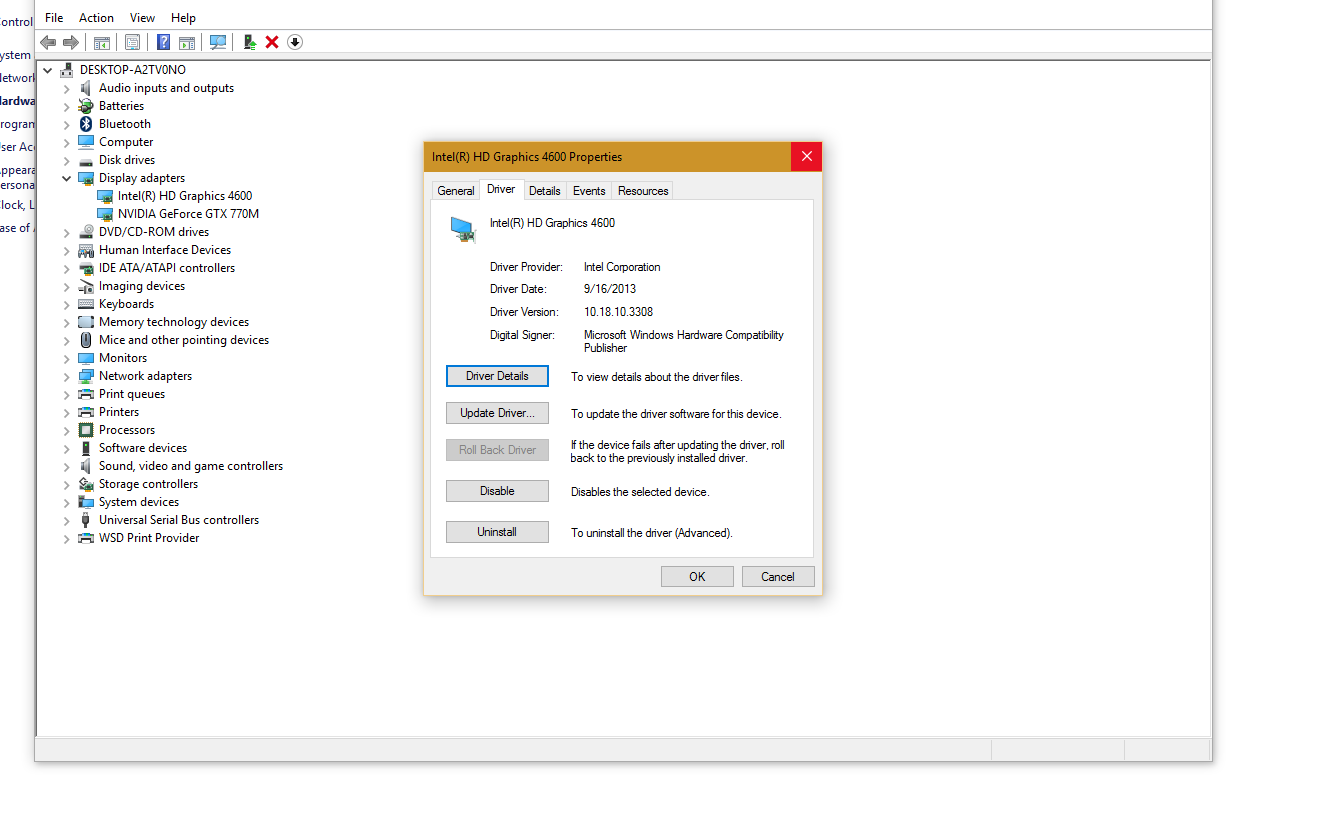This screenshot has height=822, width=1317.
Task: Click the Audio inputs and outputs speaker icon
Action: click(86, 88)
